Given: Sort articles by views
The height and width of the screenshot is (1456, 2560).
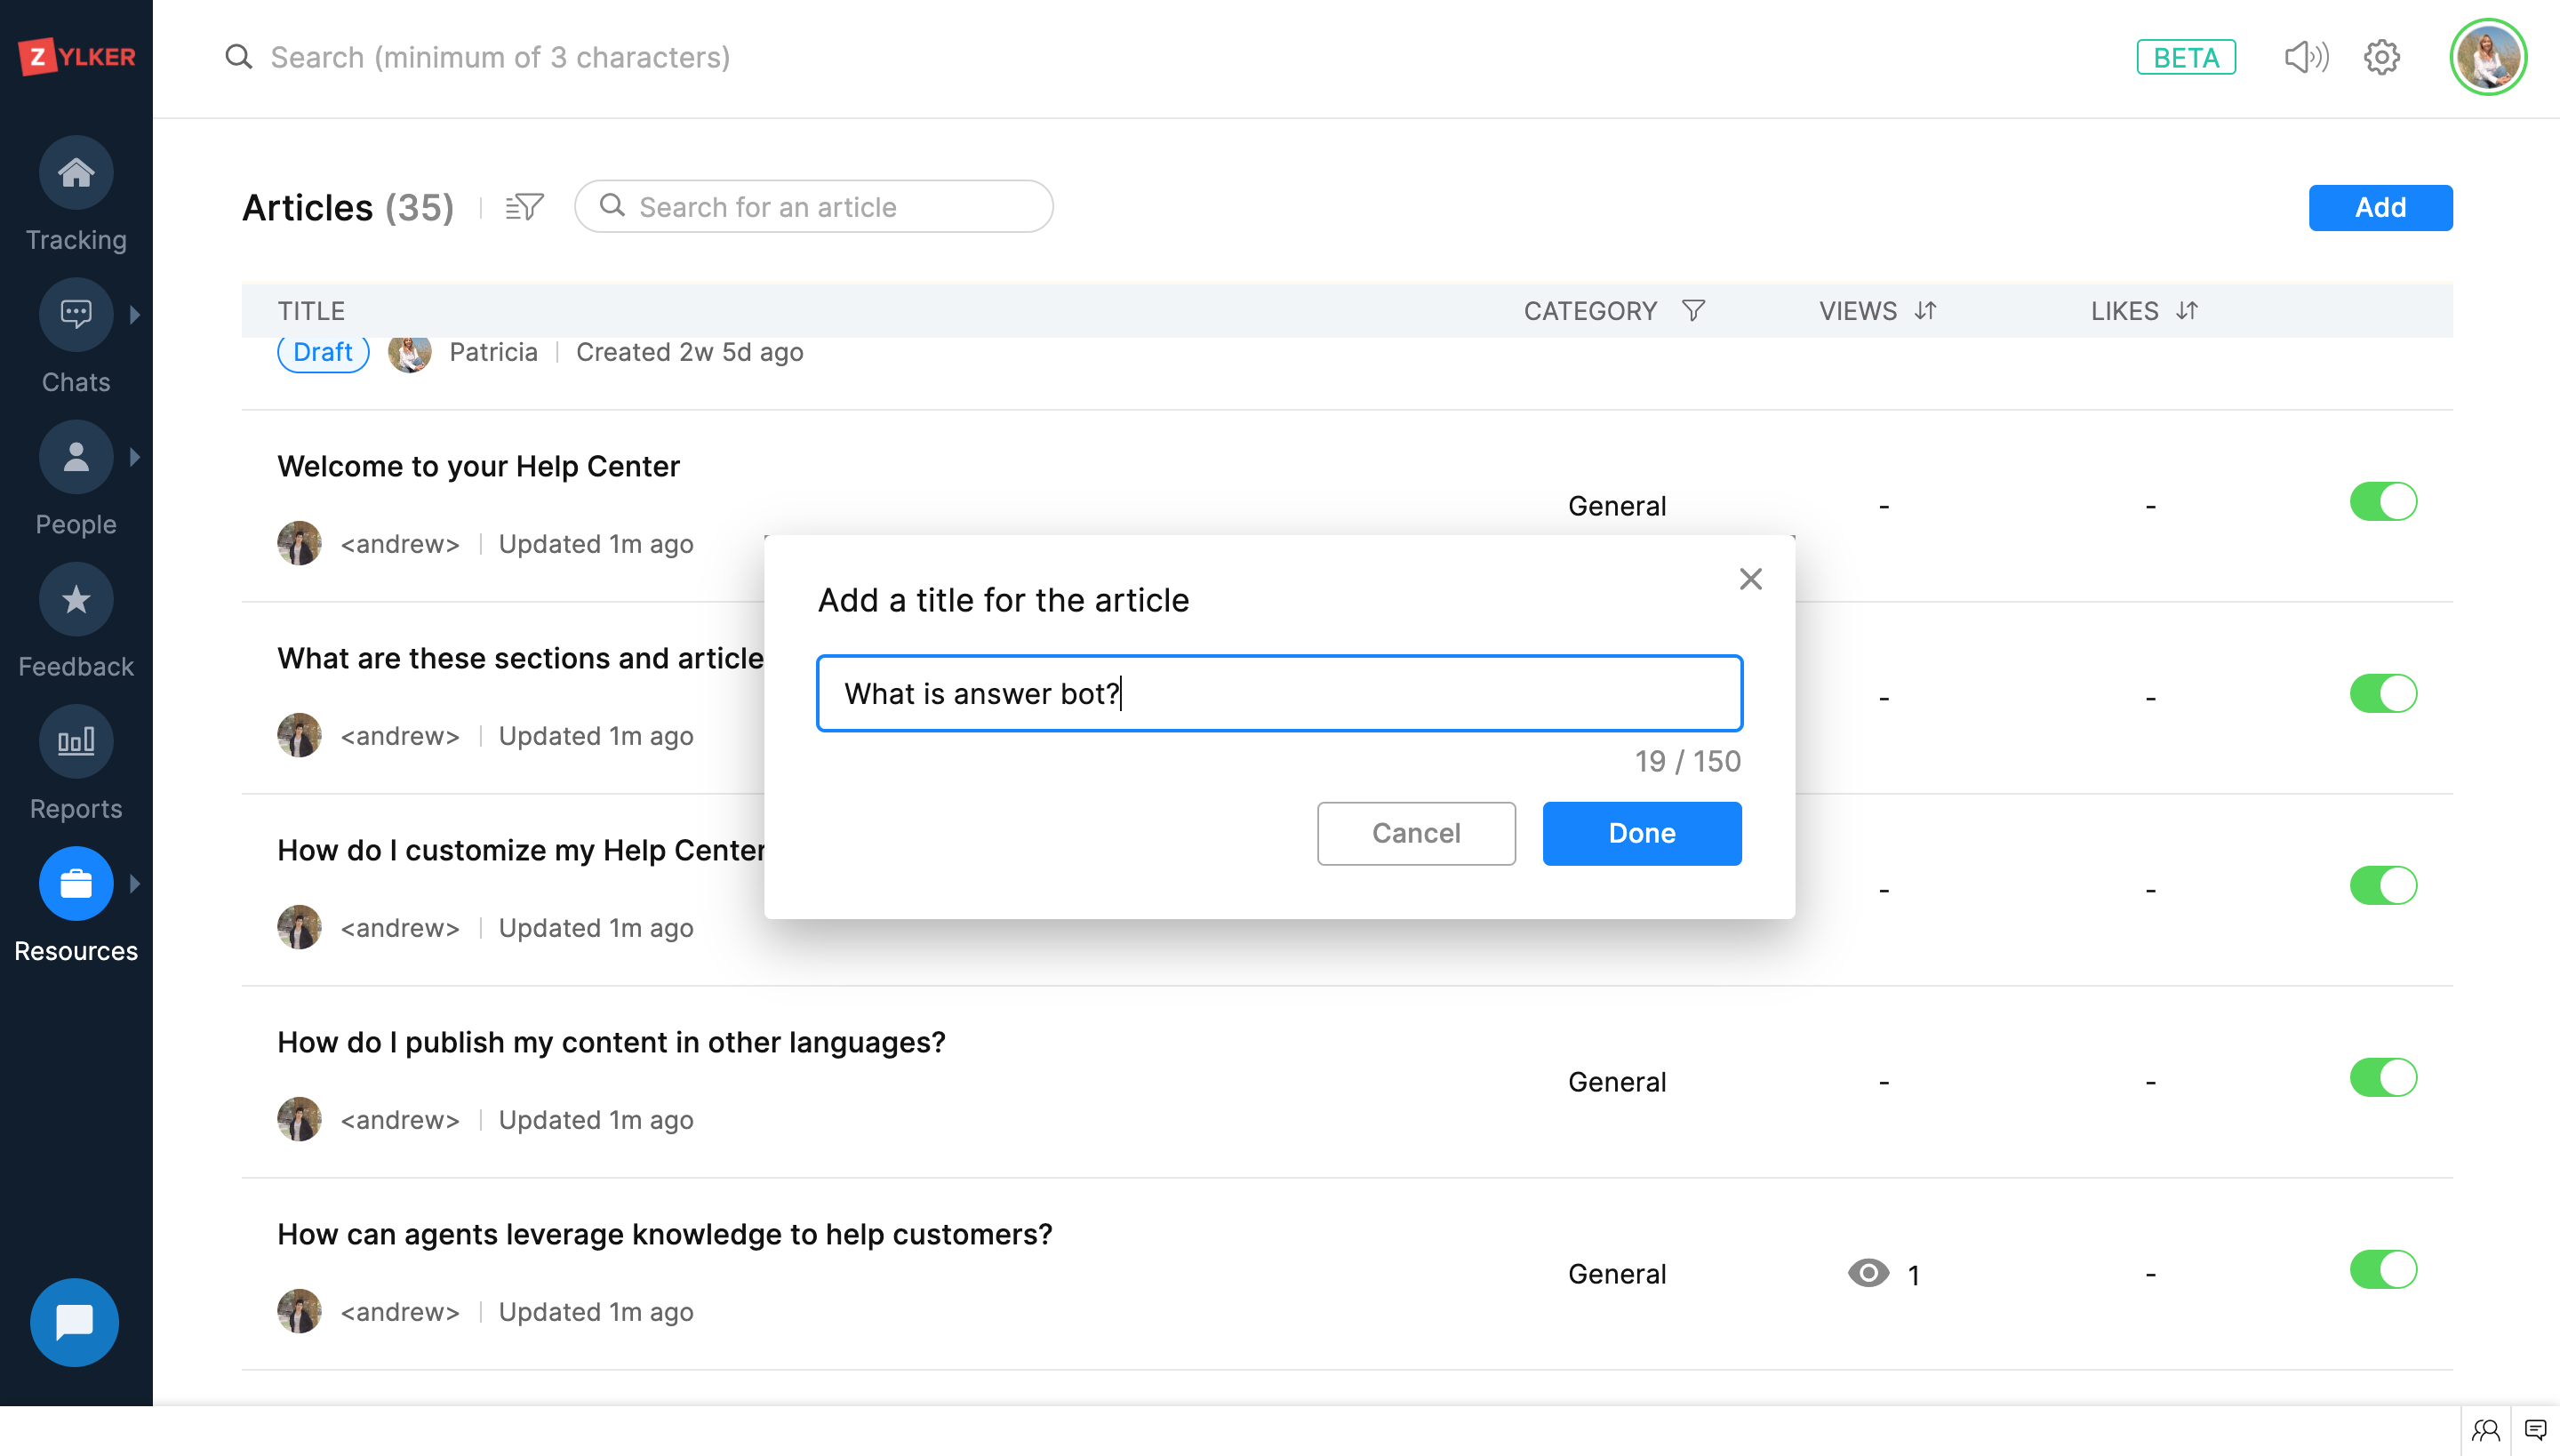Looking at the screenshot, I should 1926,311.
